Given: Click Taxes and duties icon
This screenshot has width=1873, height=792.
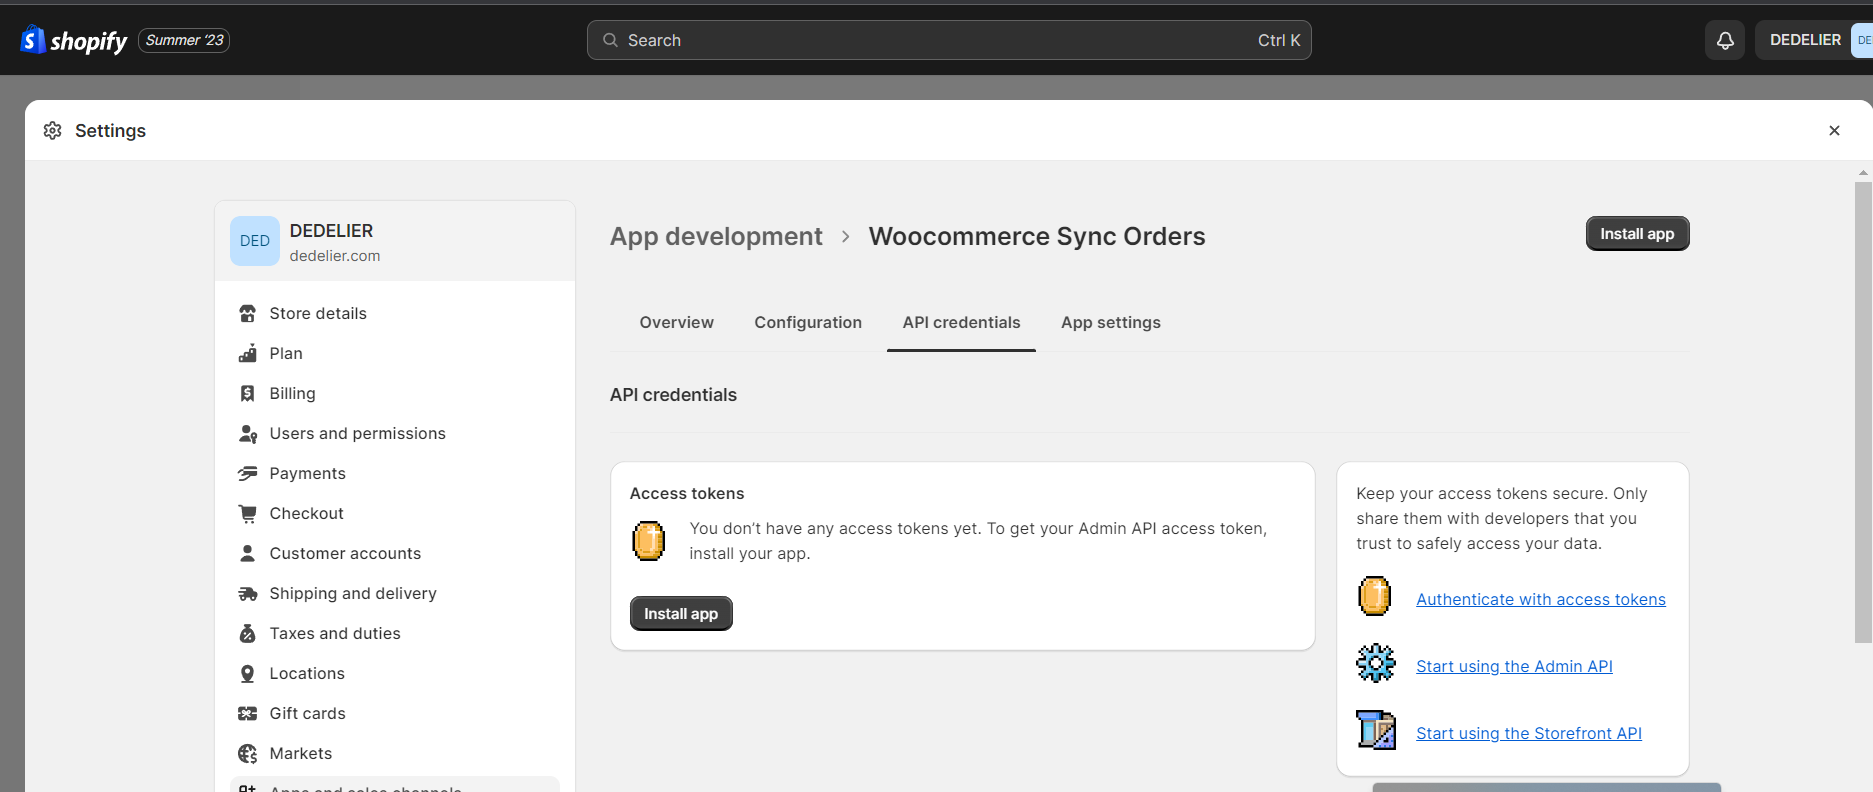Looking at the screenshot, I should [248, 634].
